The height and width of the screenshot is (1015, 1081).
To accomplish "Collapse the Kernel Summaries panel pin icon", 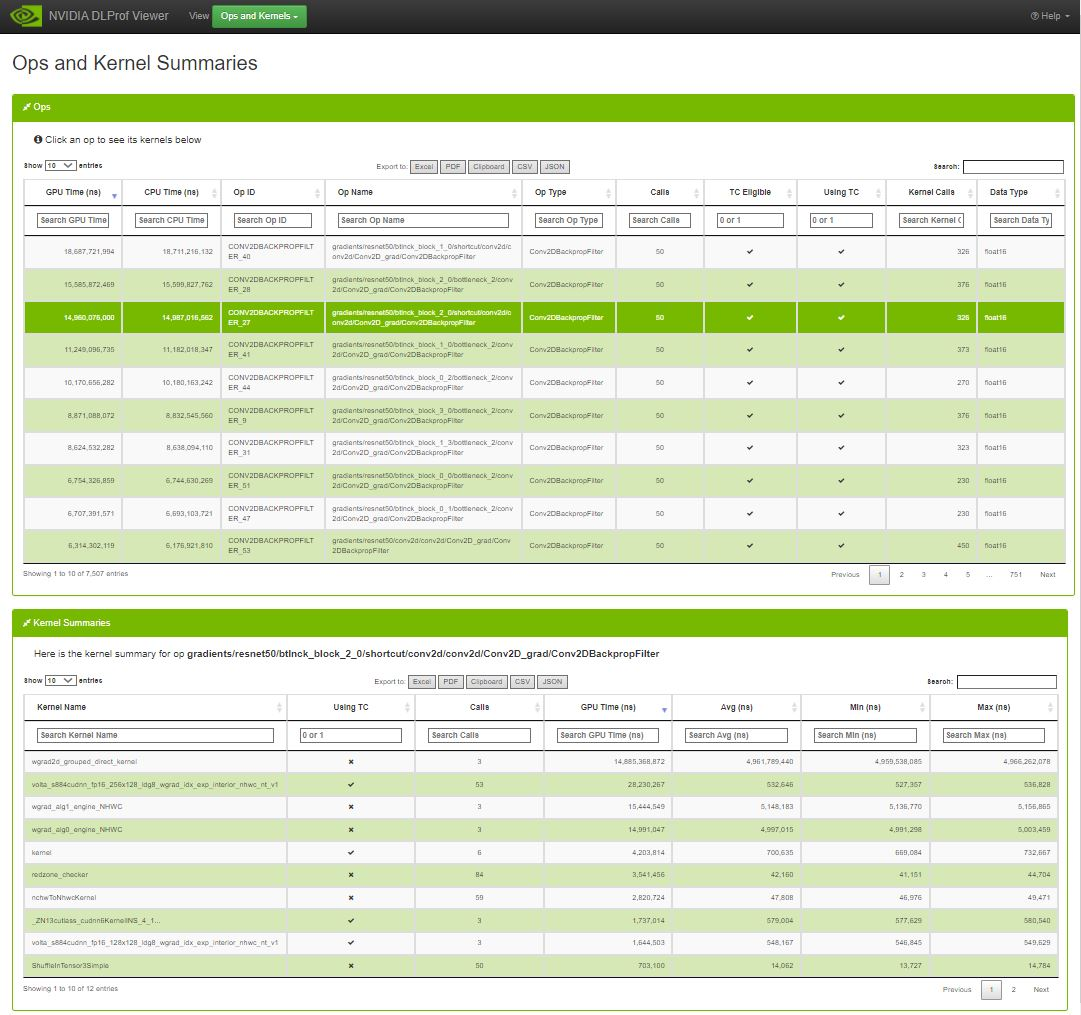I will click(27, 623).
